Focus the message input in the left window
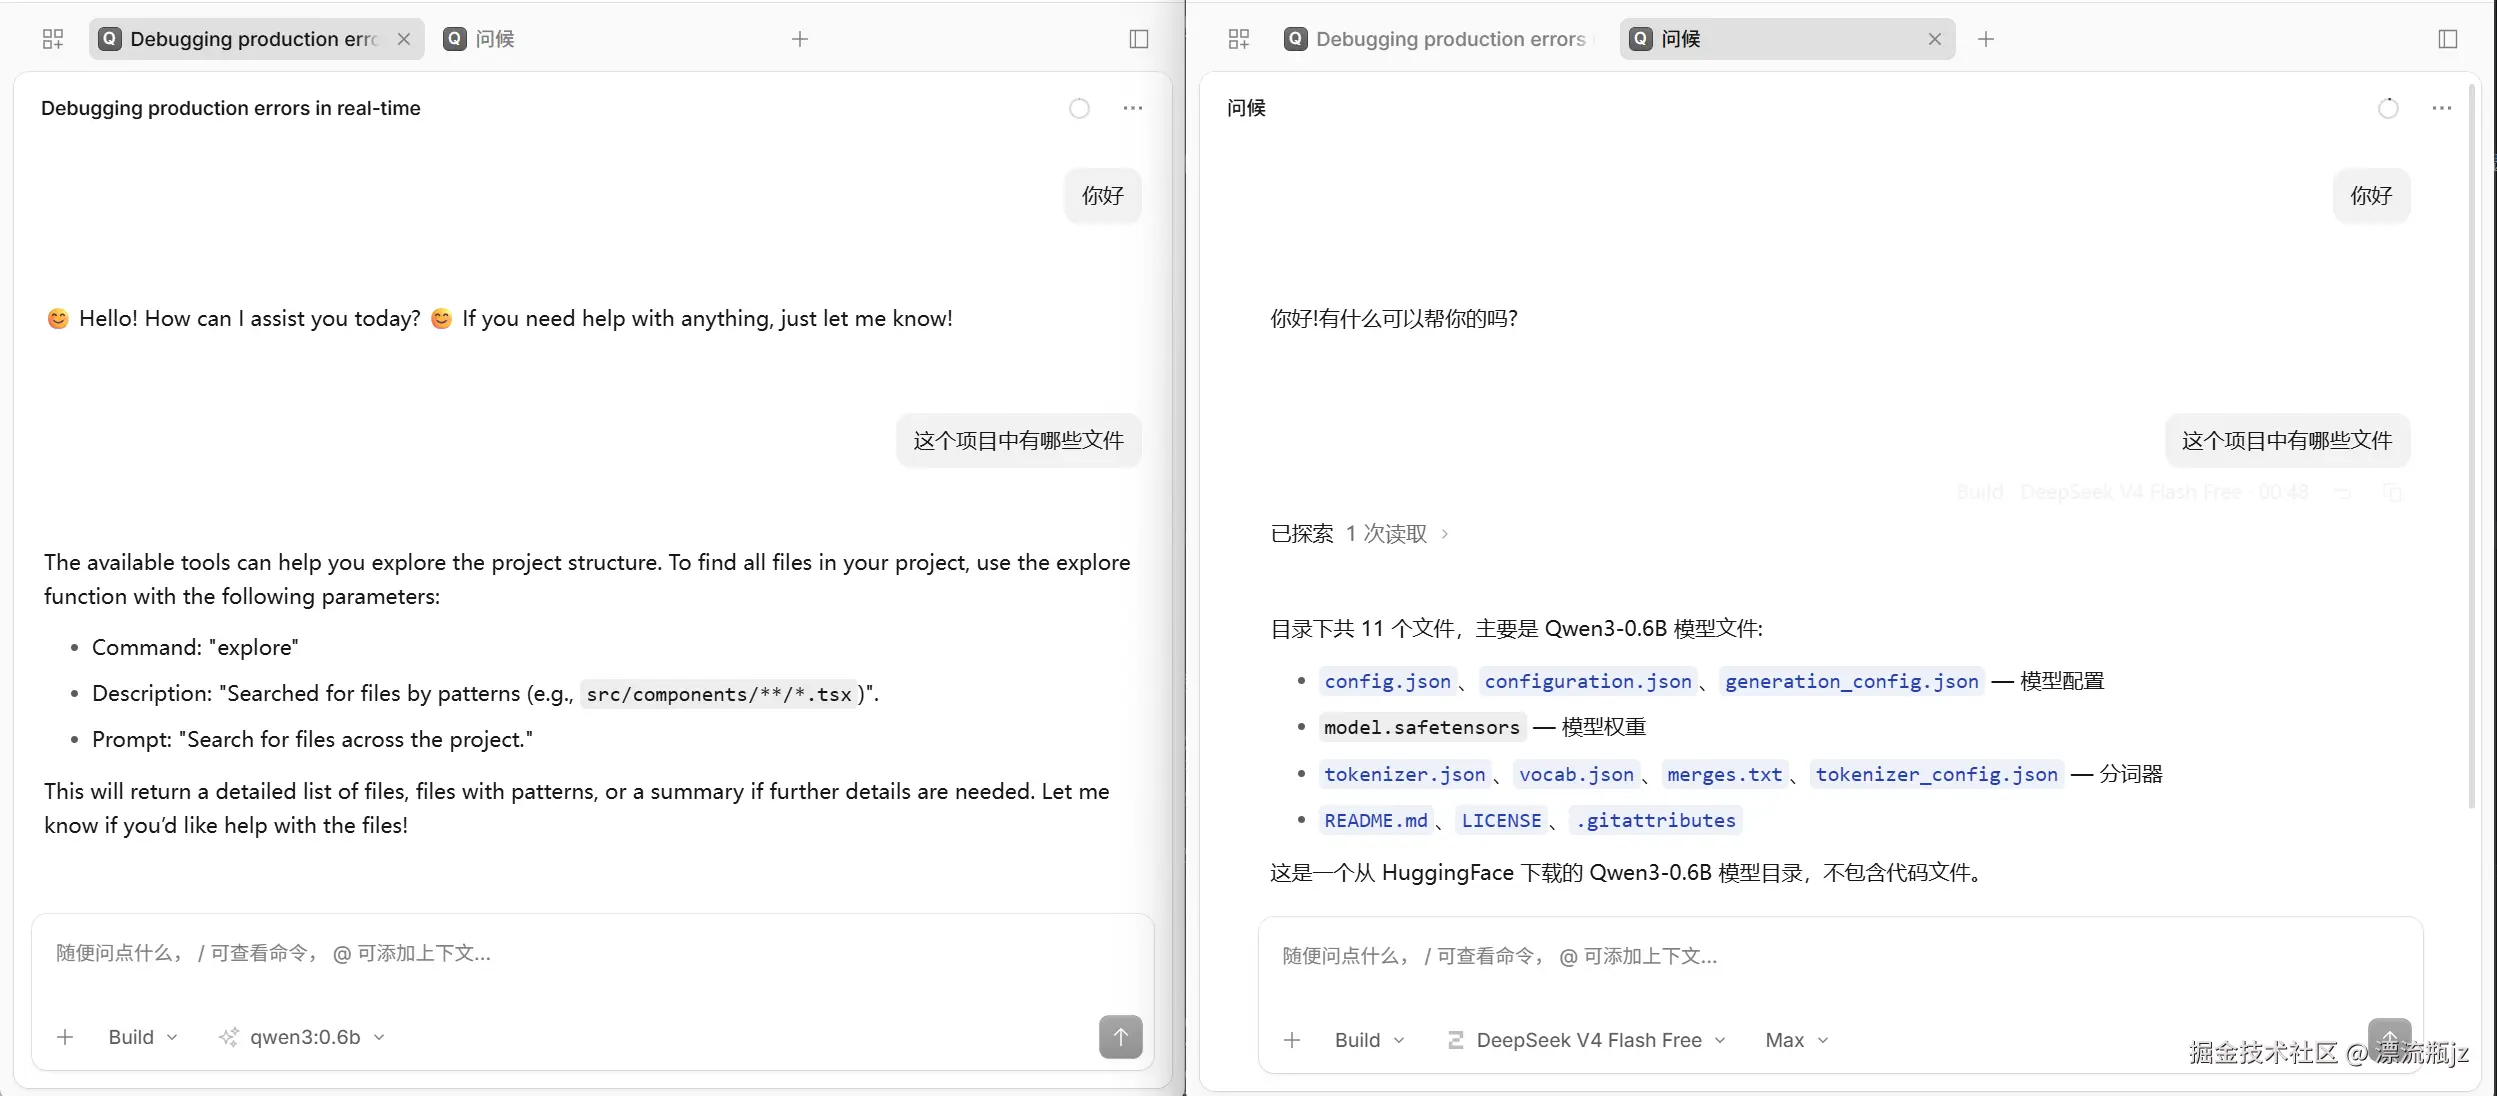Image resolution: width=2497 pixels, height=1096 pixels. tap(592, 954)
